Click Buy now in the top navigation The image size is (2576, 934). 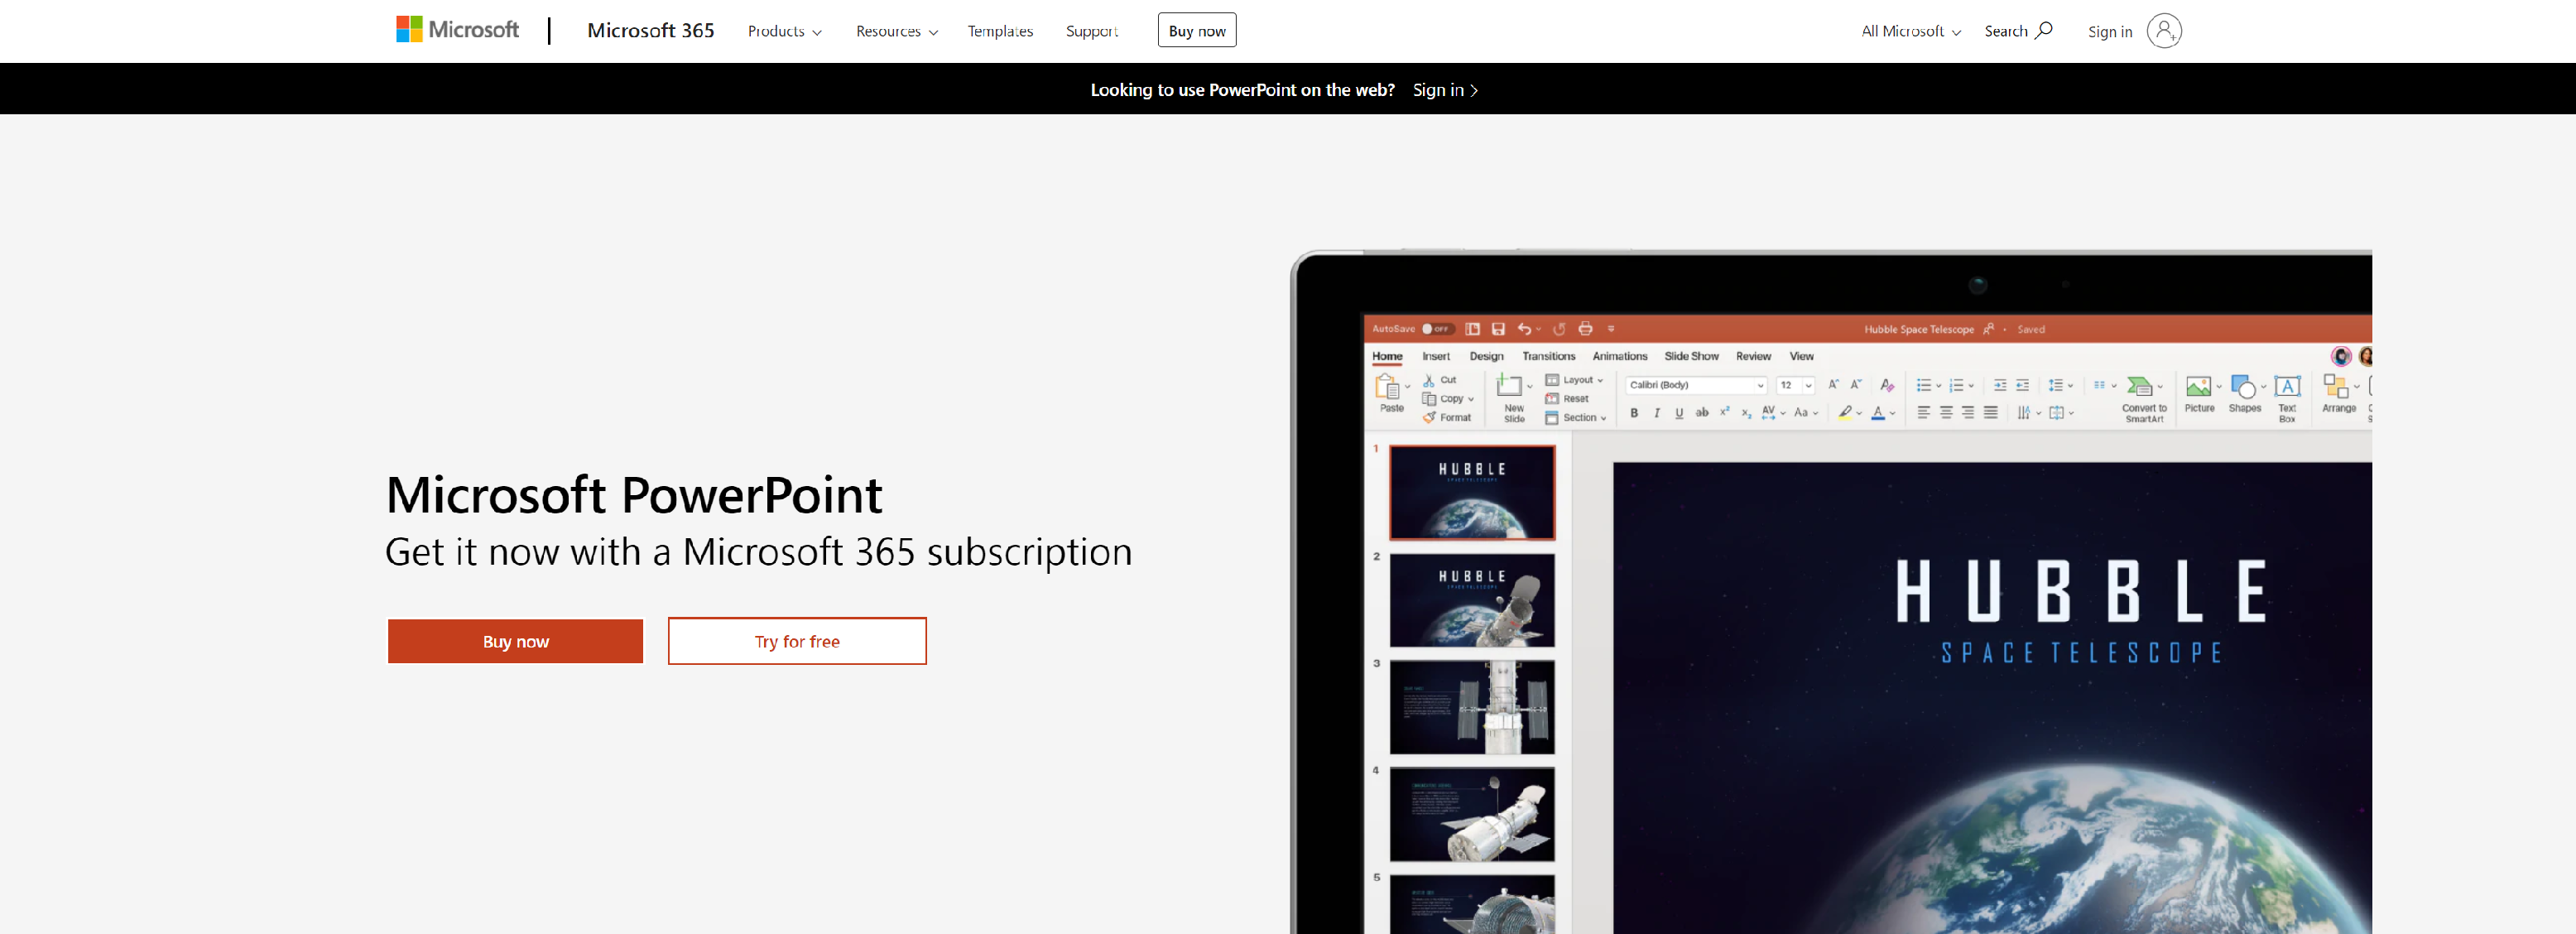1197,30
